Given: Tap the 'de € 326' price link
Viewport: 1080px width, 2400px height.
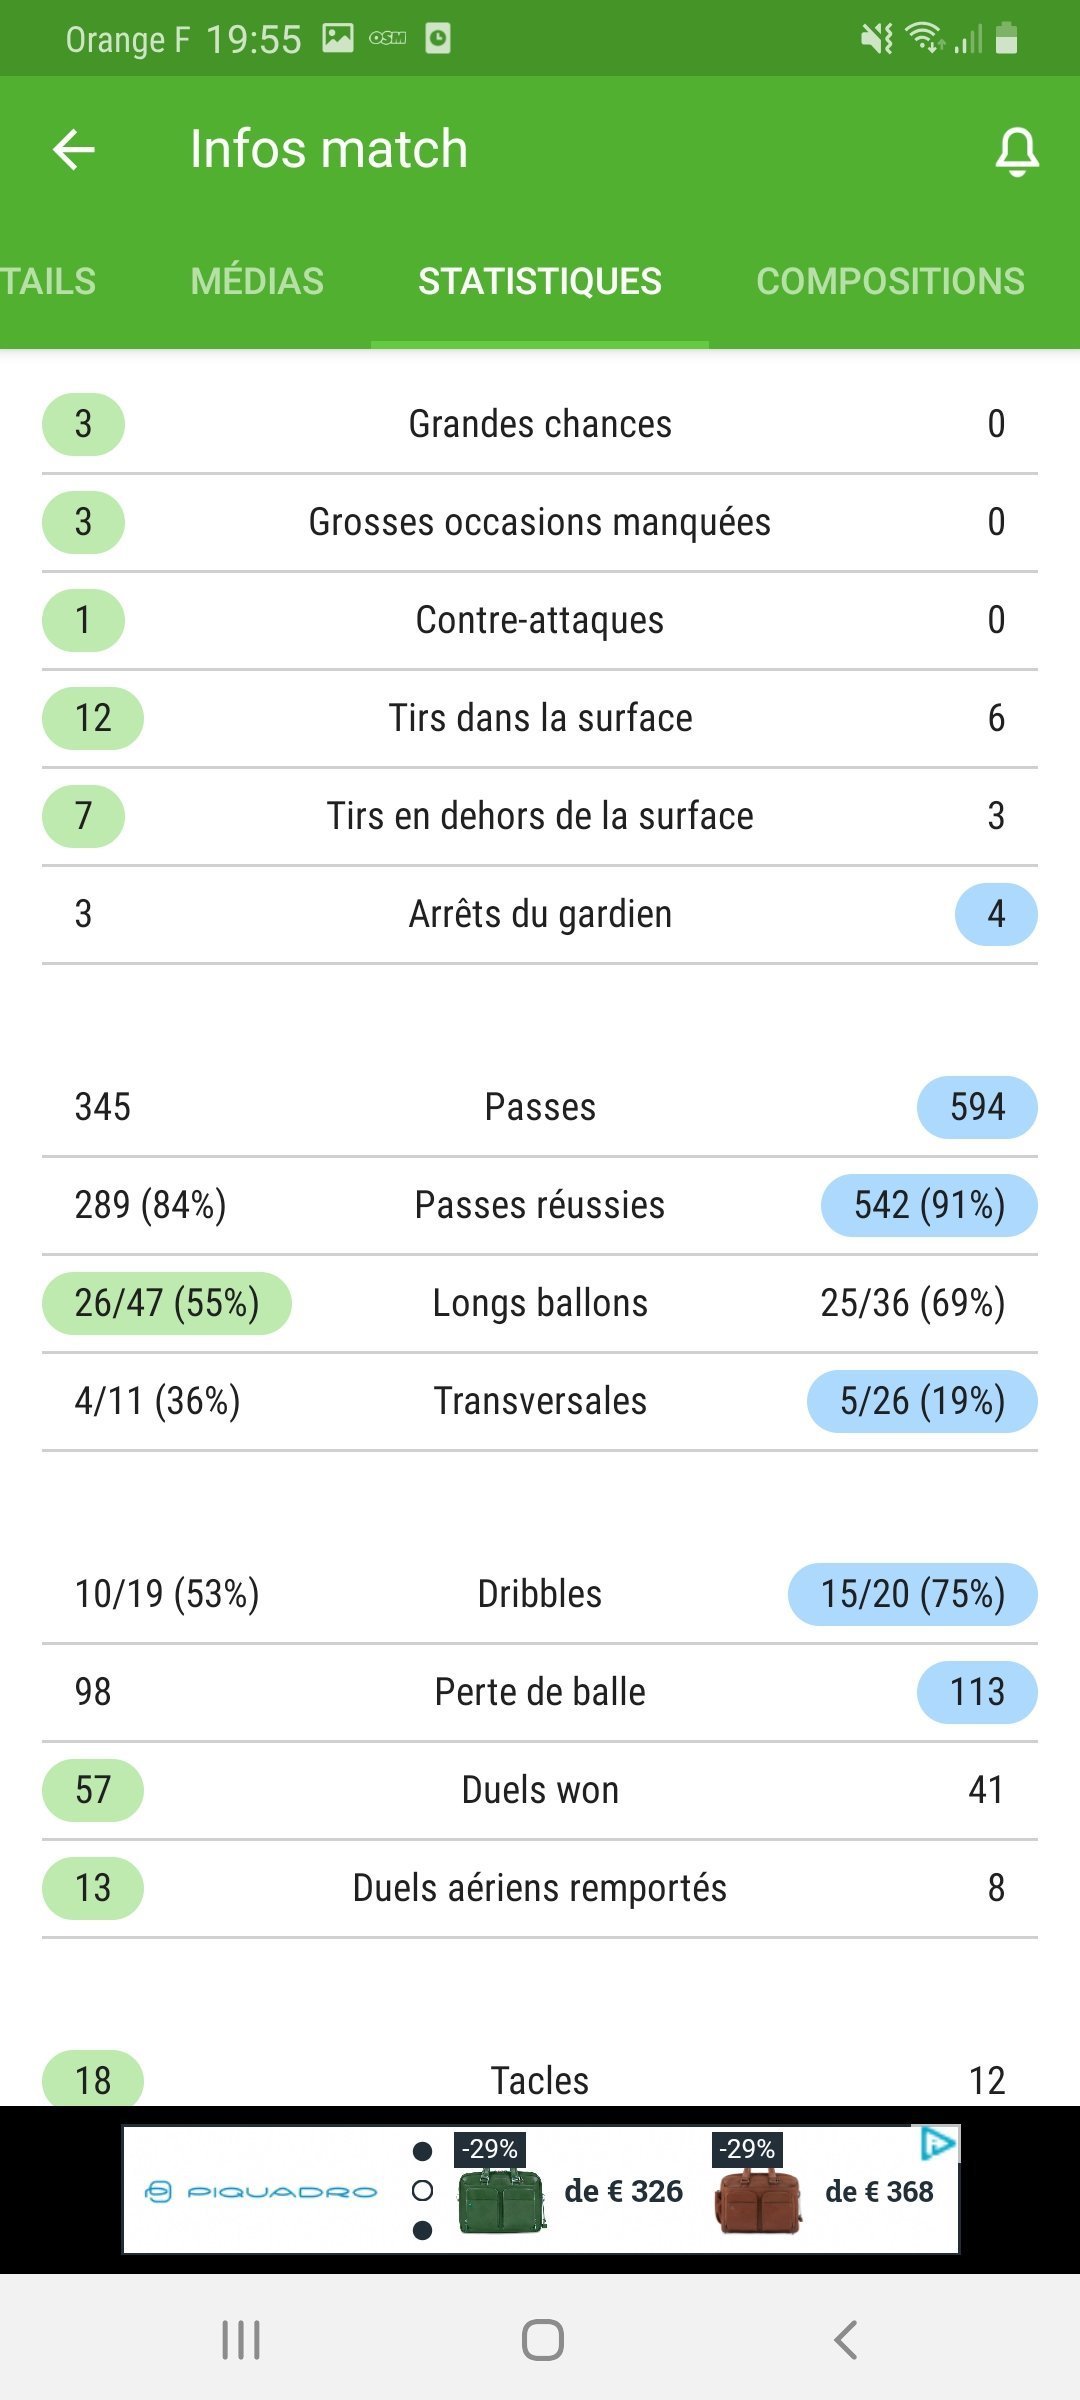Looking at the screenshot, I should click(x=623, y=2191).
